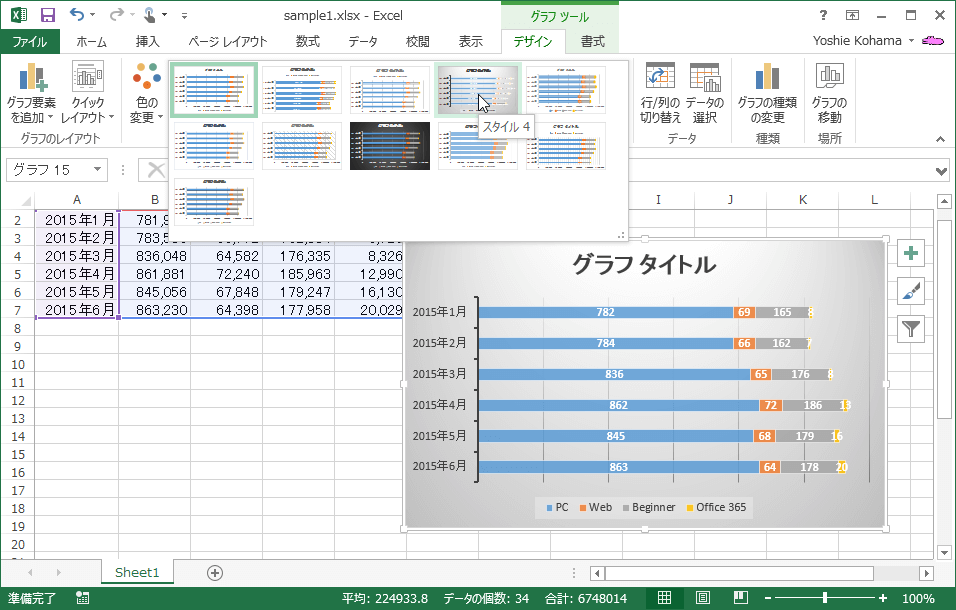
Task: Open the ページ レイアウト tab
Action: coord(227,41)
